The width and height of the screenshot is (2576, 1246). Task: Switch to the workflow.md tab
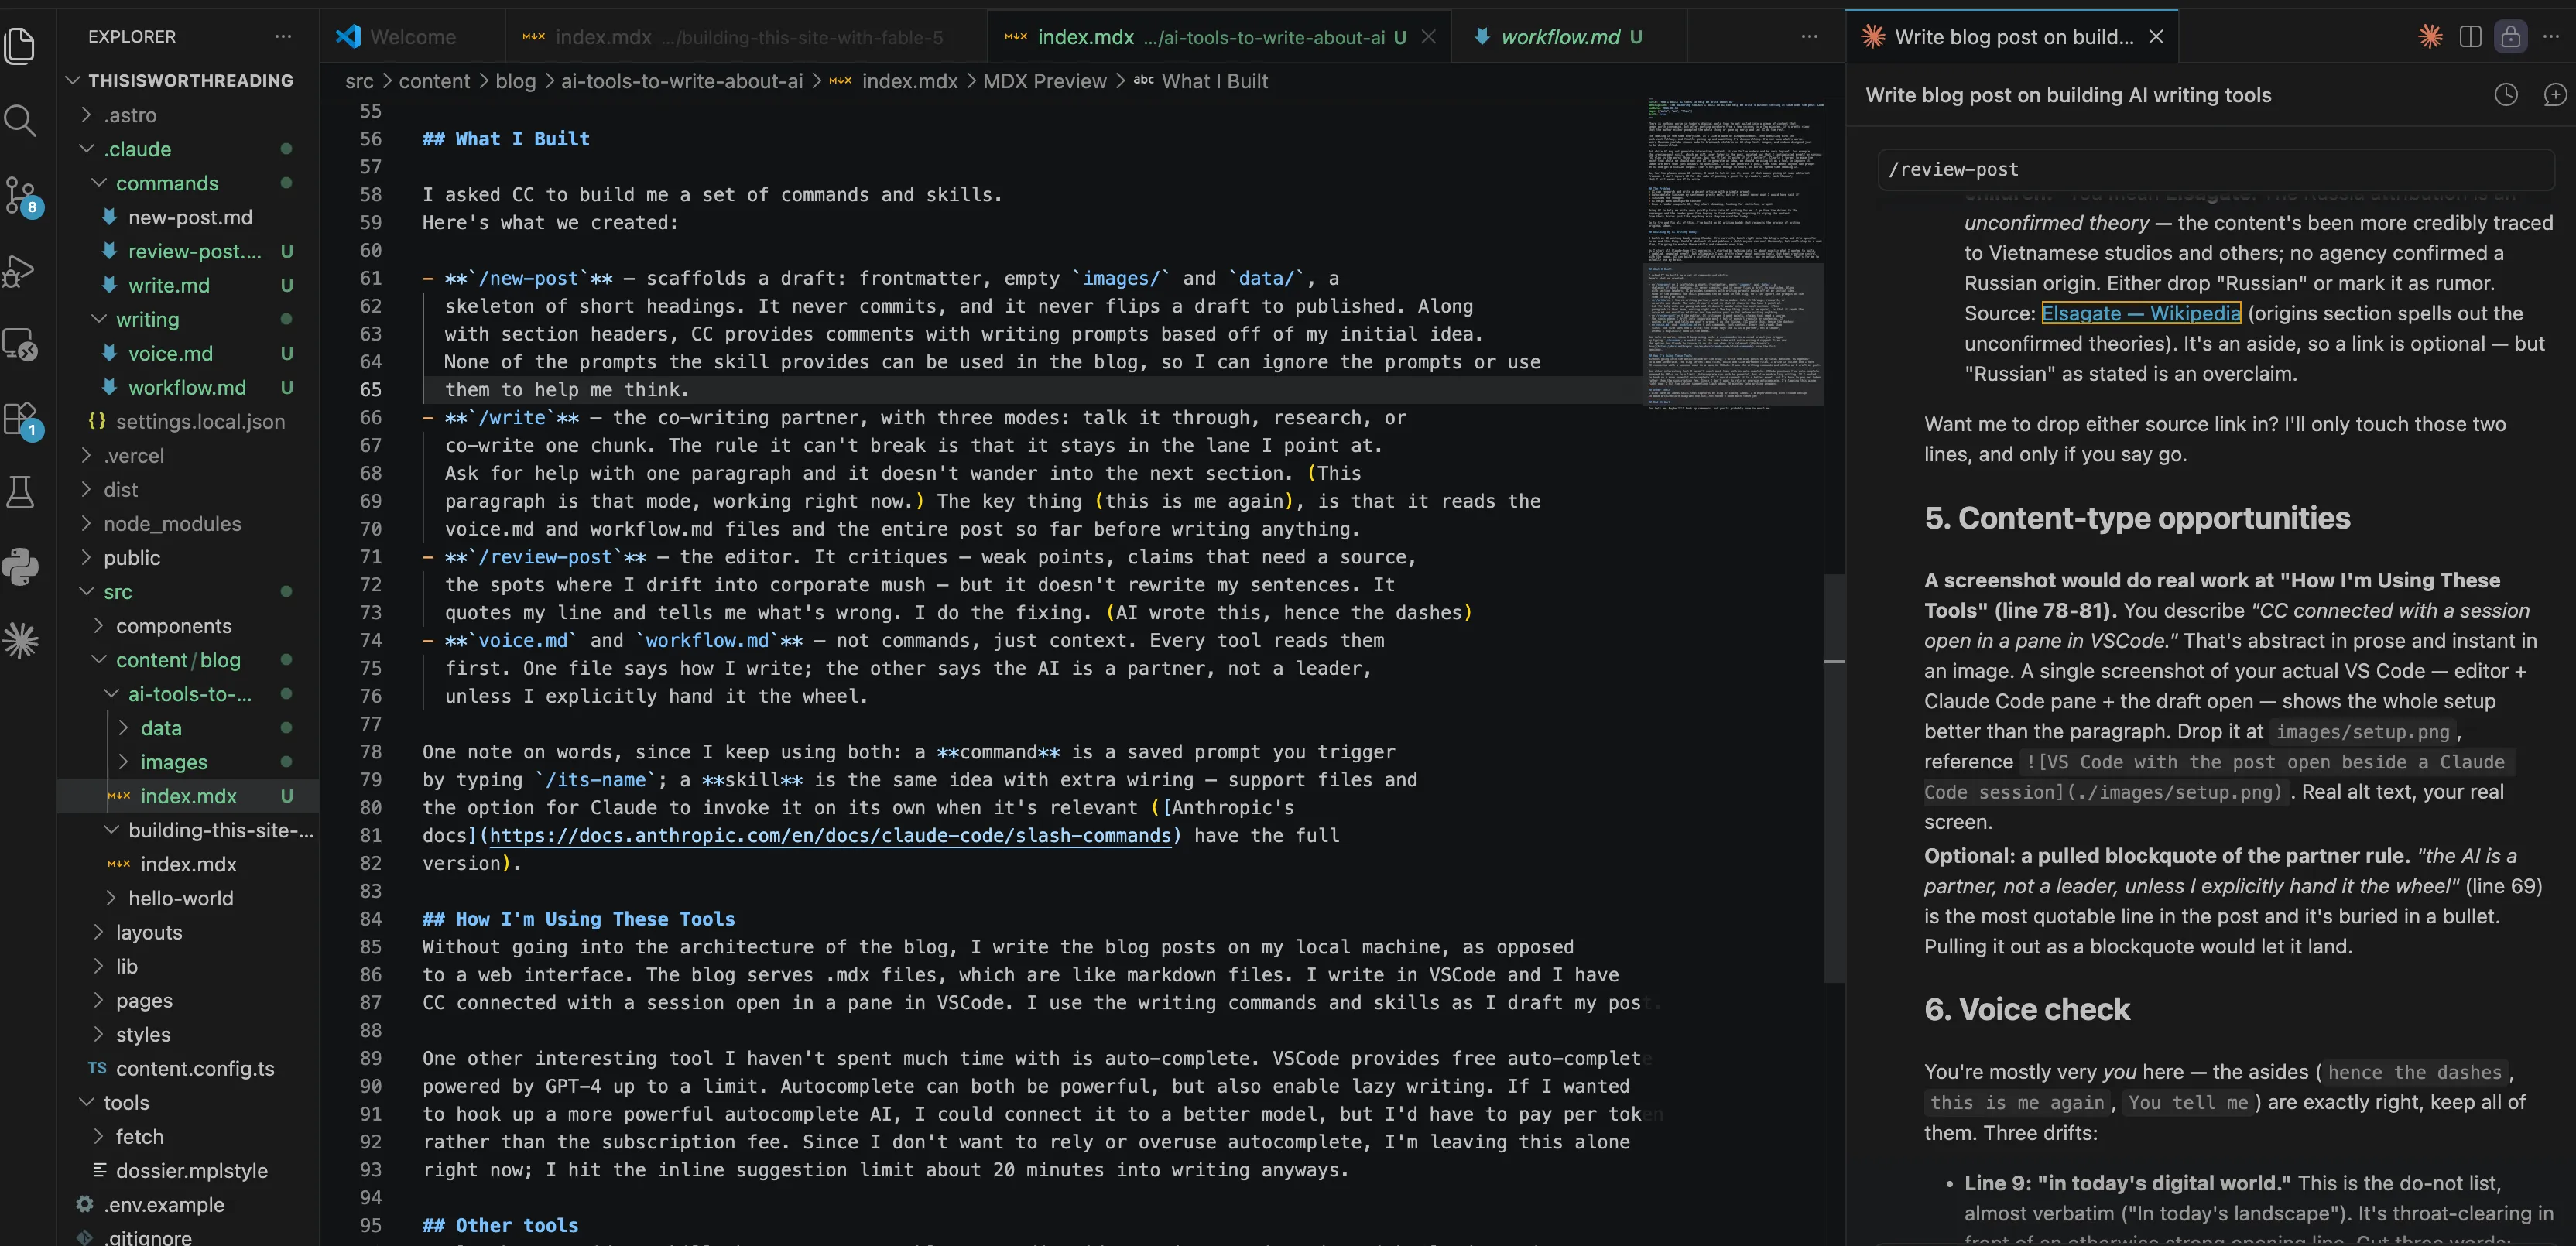pyautogui.click(x=1570, y=36)
